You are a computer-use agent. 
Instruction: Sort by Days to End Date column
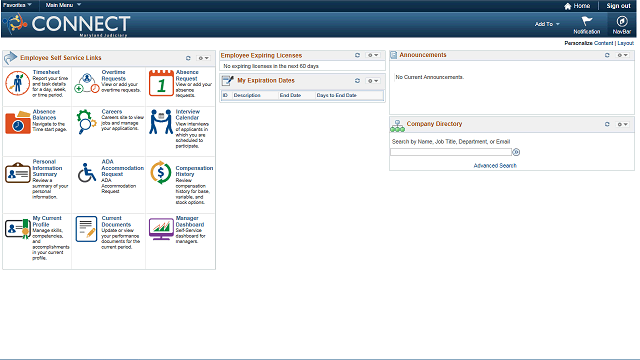click(337, 95)
